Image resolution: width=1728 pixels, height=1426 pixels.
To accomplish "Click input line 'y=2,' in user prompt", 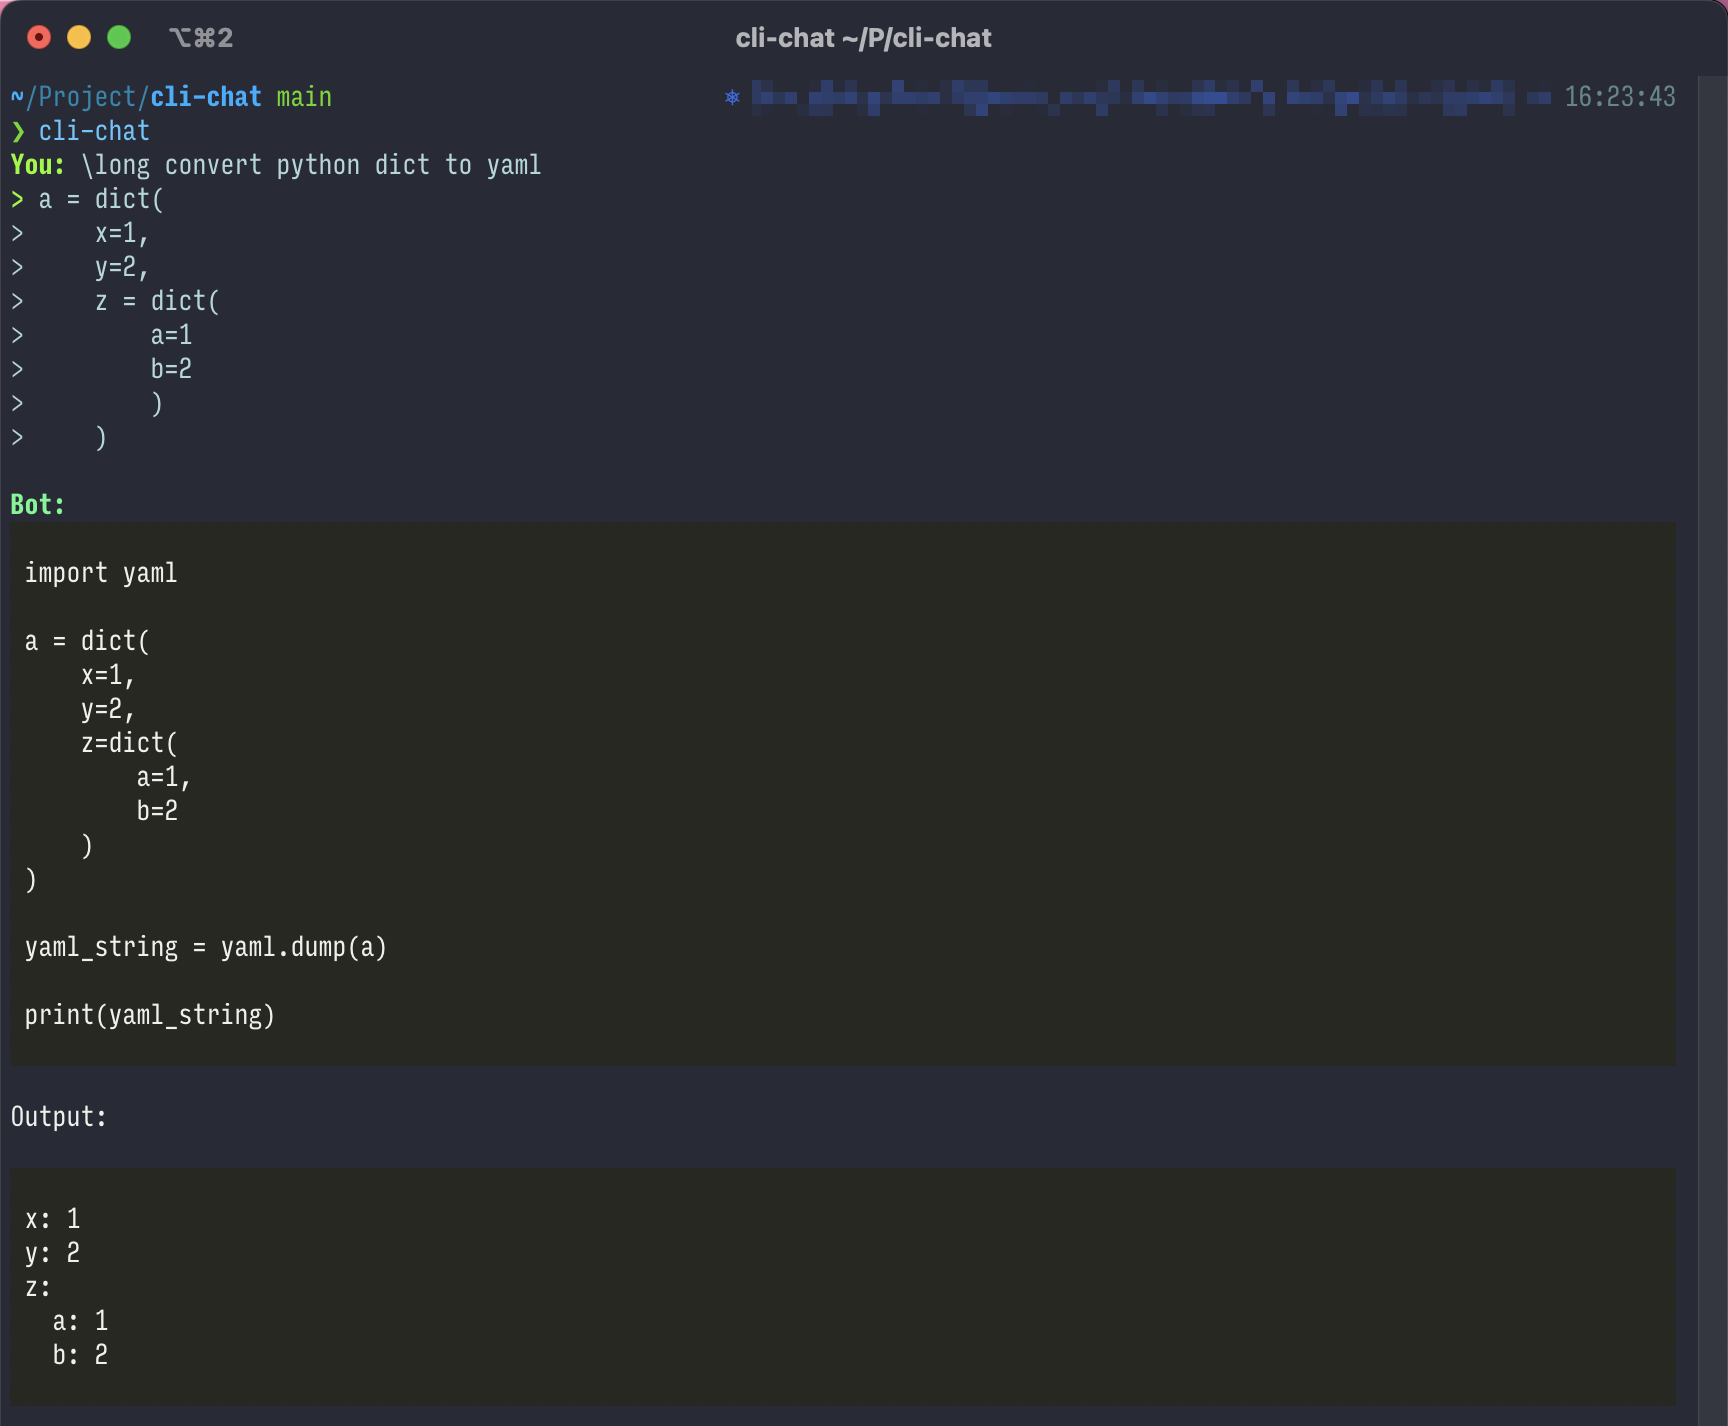I will 122,267.
